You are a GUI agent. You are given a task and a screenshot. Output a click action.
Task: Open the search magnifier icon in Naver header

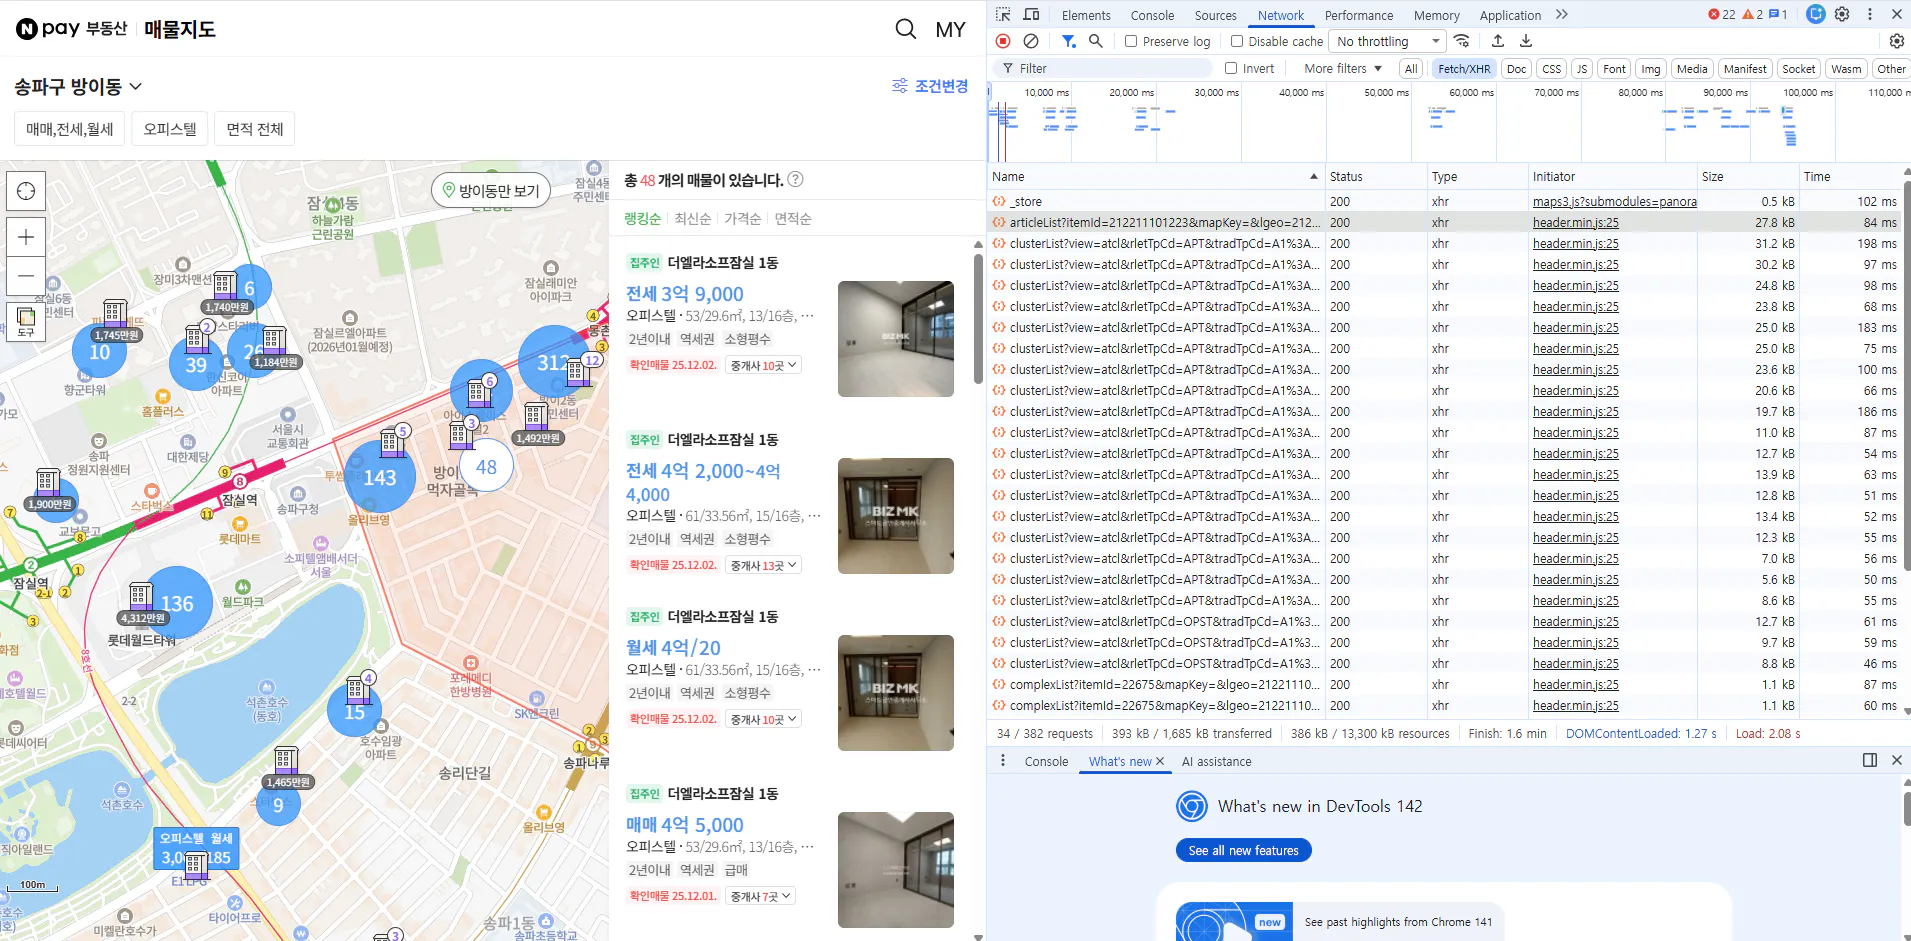905,29
